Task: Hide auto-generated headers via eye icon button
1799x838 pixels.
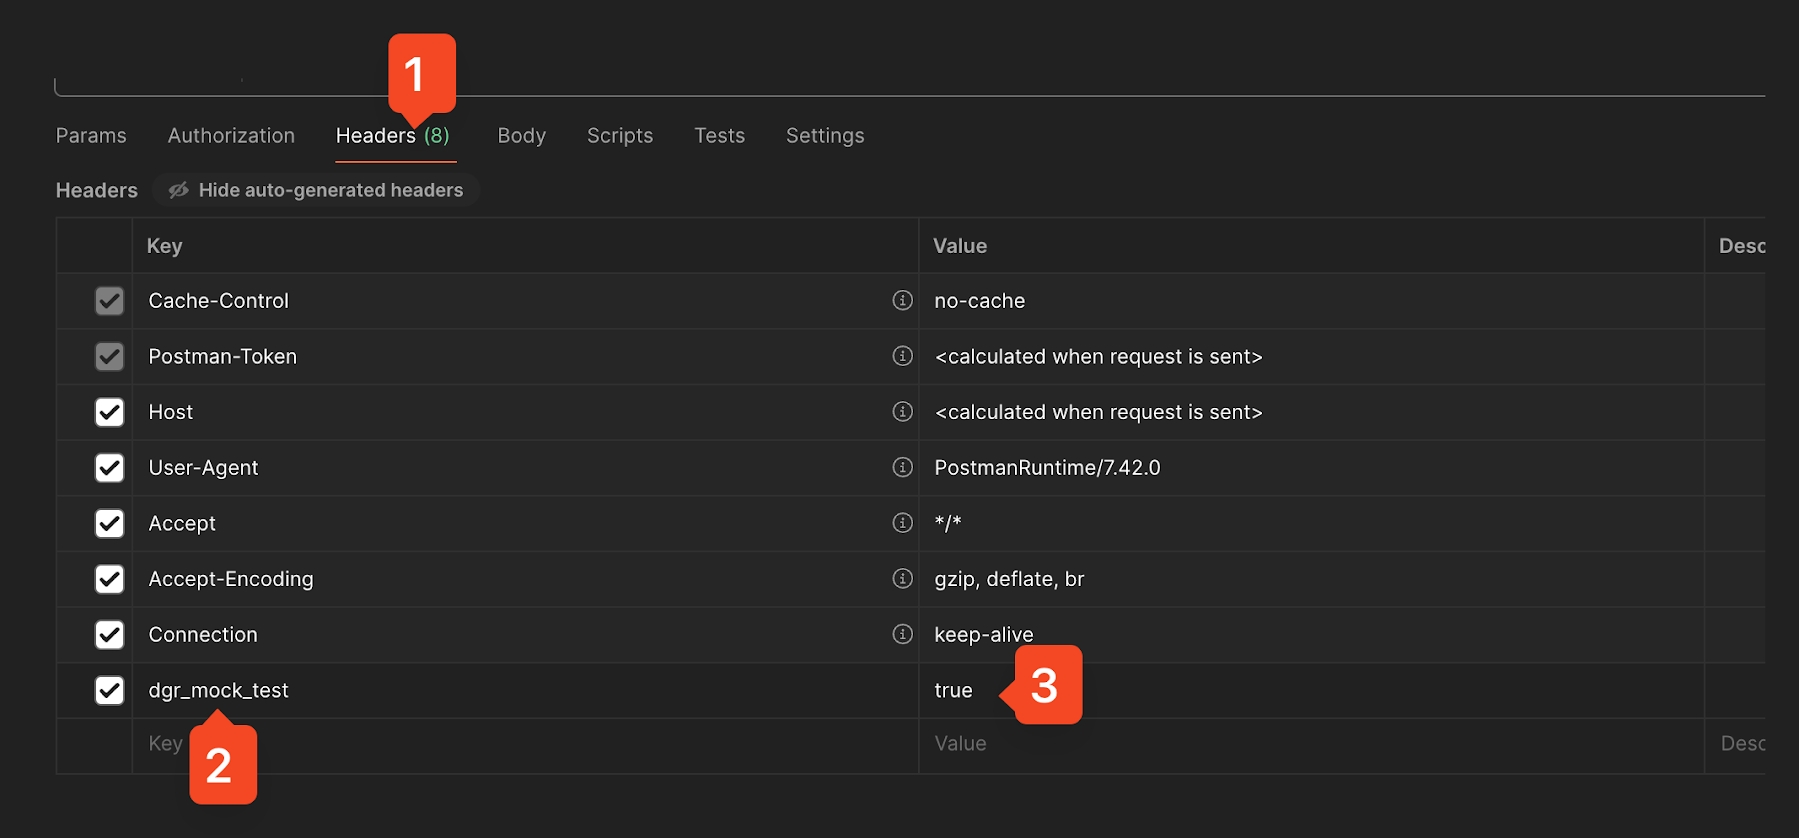Action: point(316,190)
